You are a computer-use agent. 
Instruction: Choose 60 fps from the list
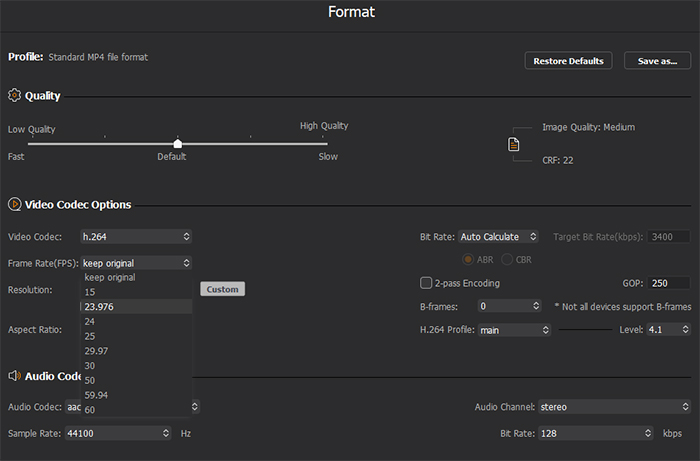136,409
